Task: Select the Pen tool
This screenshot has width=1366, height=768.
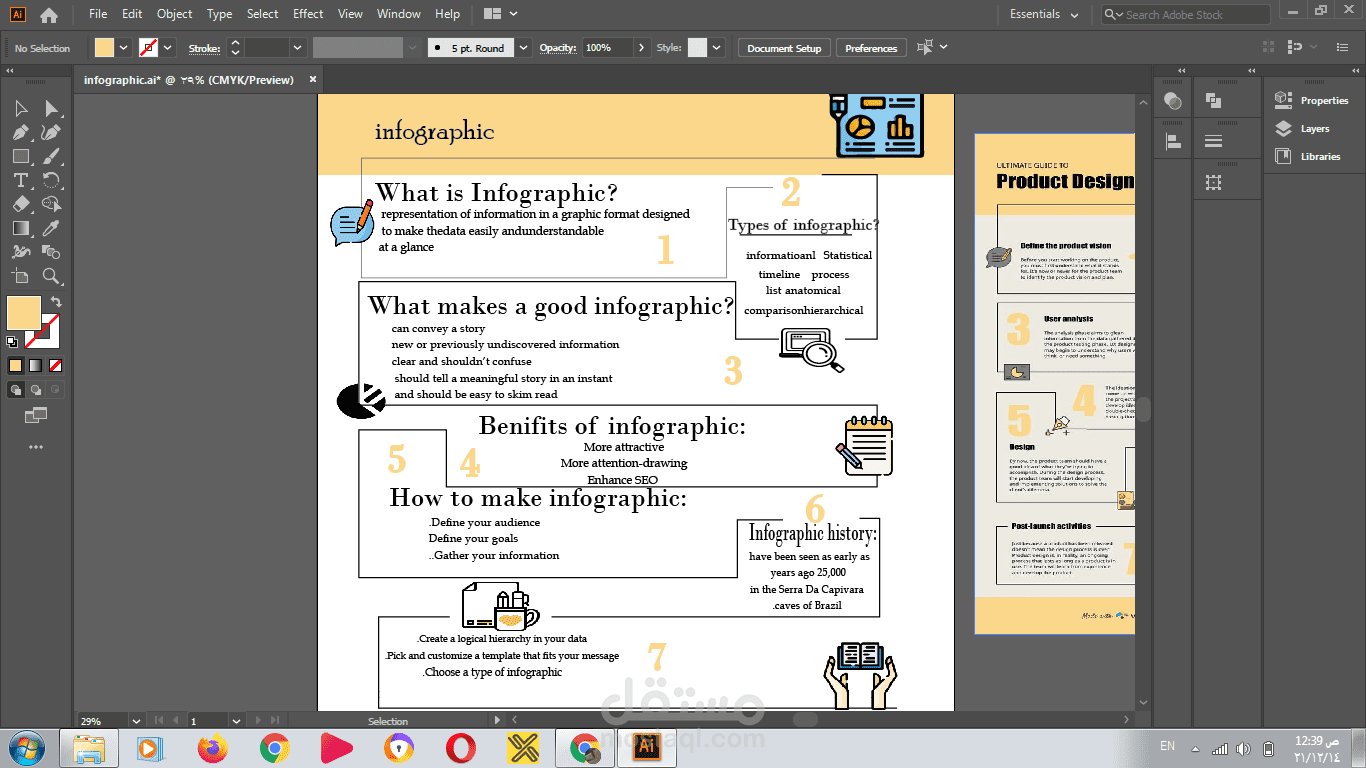Action: tap(21, 132)
